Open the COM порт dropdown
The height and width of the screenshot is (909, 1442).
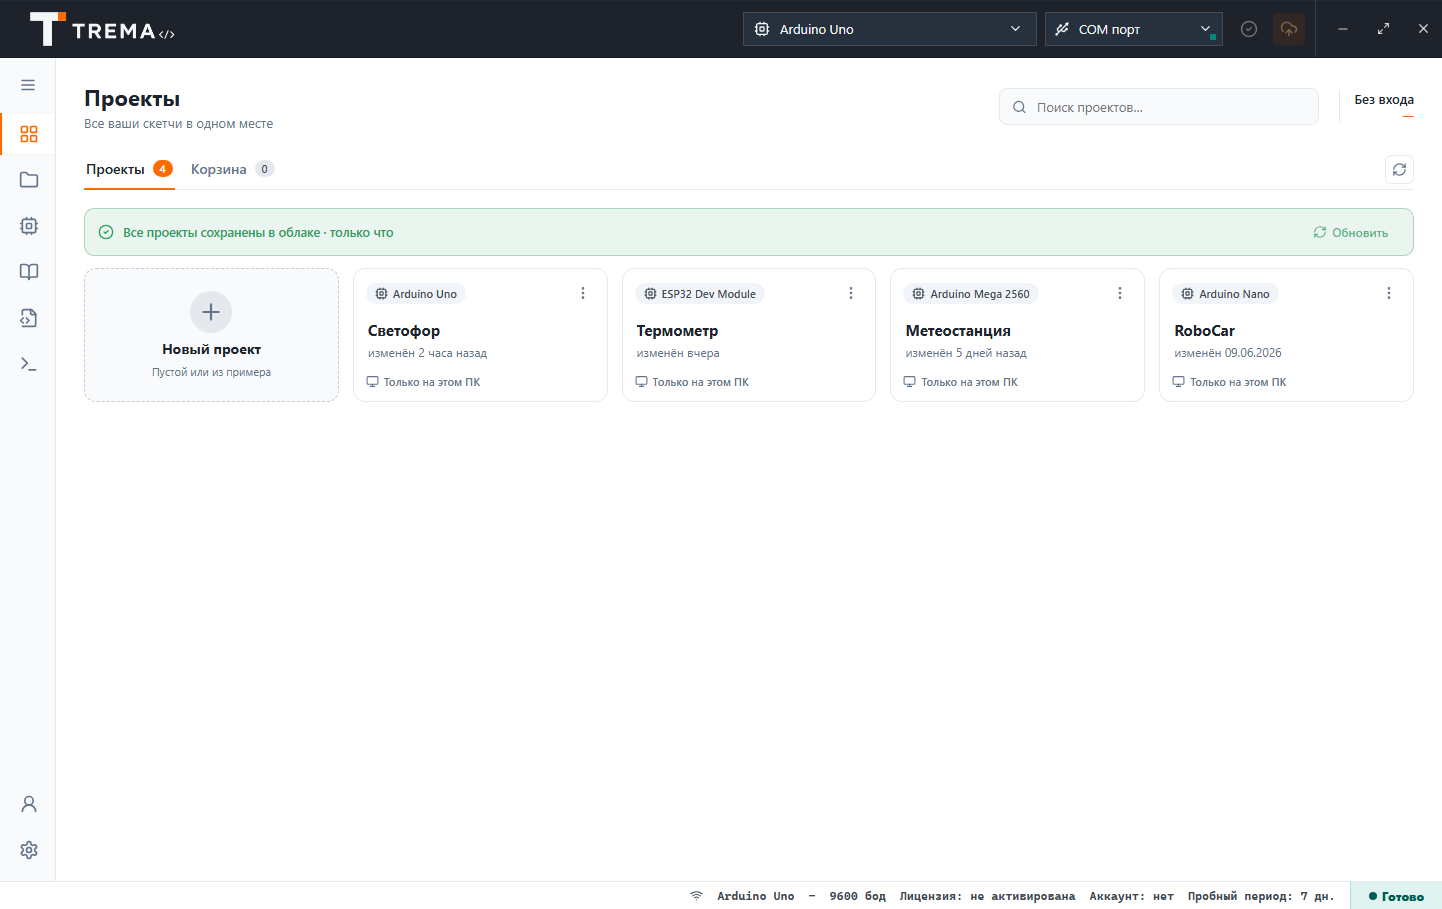tap(1133, 29)
